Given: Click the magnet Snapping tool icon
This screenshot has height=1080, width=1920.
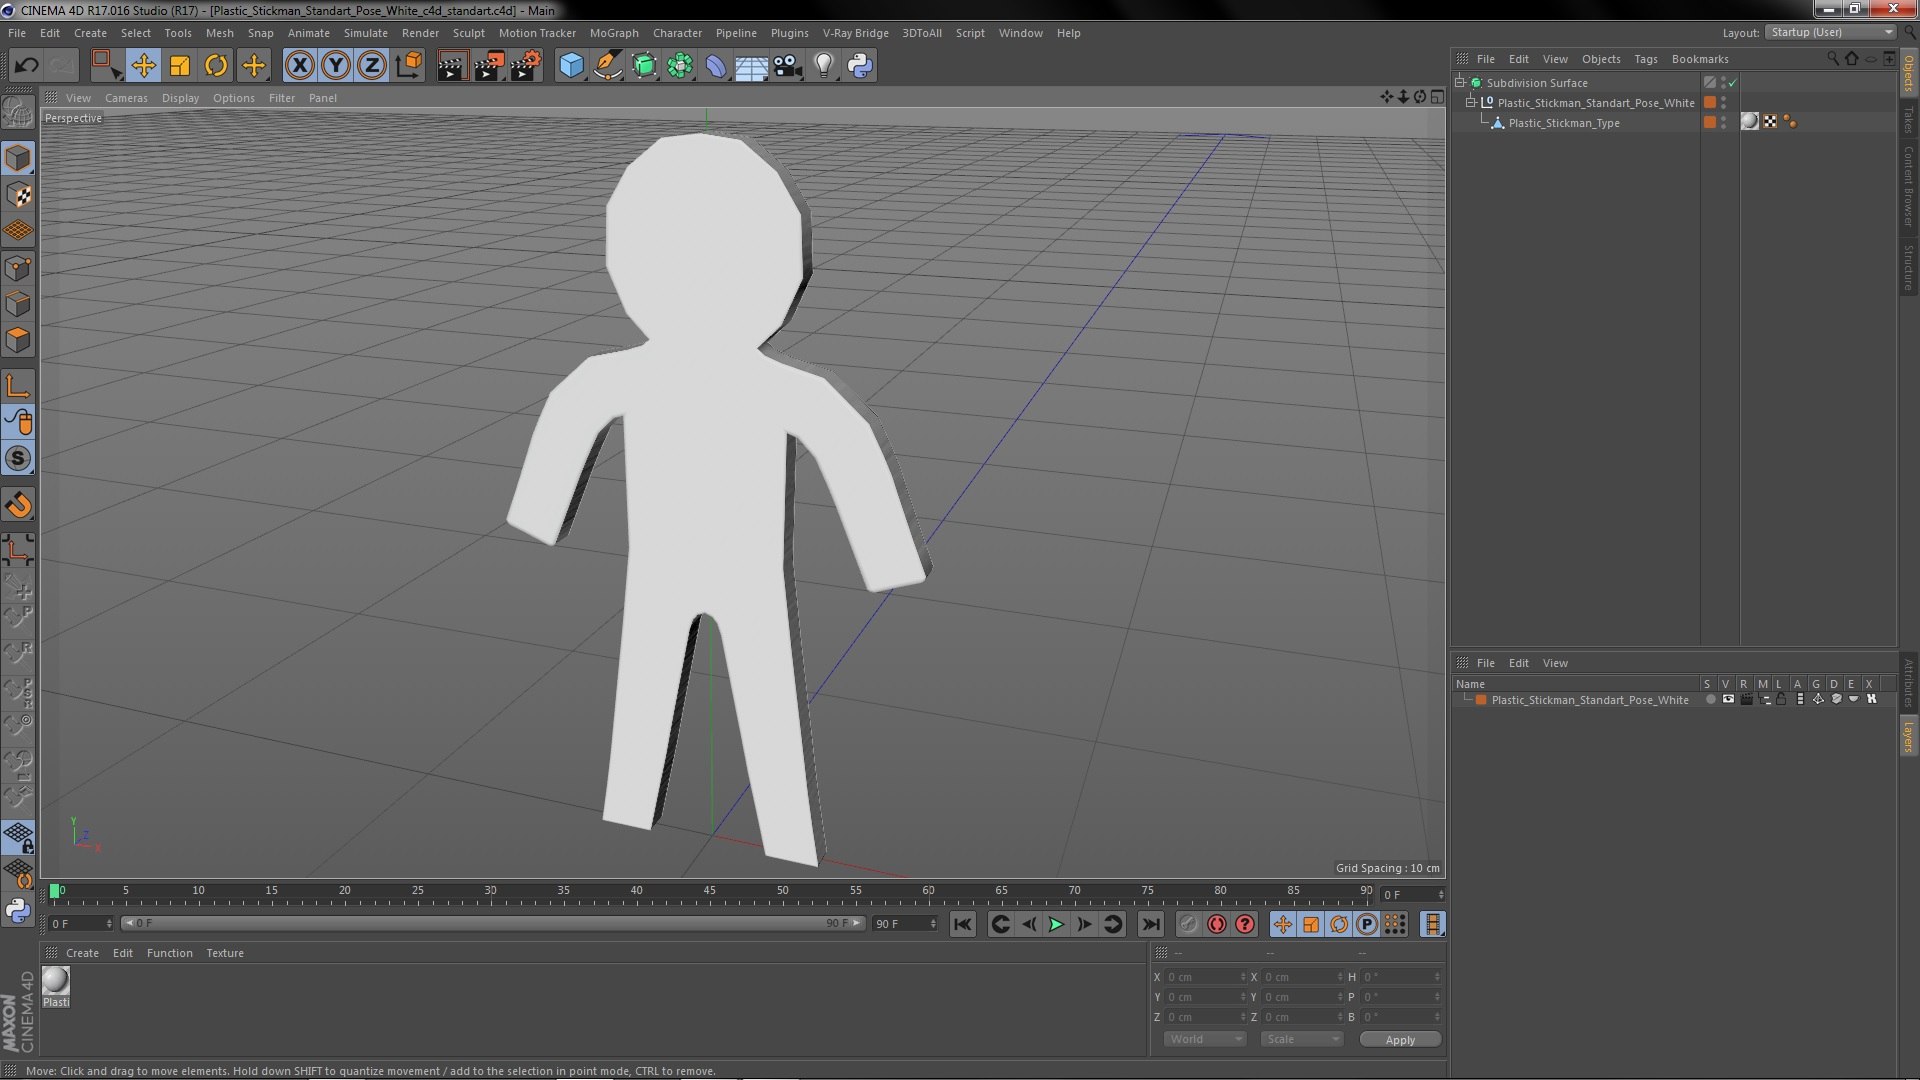Looking at the screenshot, I should click(x=18, y=506).
